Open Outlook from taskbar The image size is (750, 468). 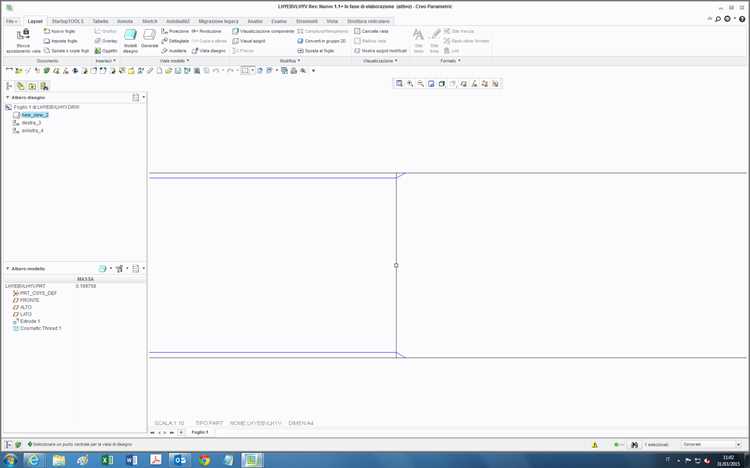(180, 460)
